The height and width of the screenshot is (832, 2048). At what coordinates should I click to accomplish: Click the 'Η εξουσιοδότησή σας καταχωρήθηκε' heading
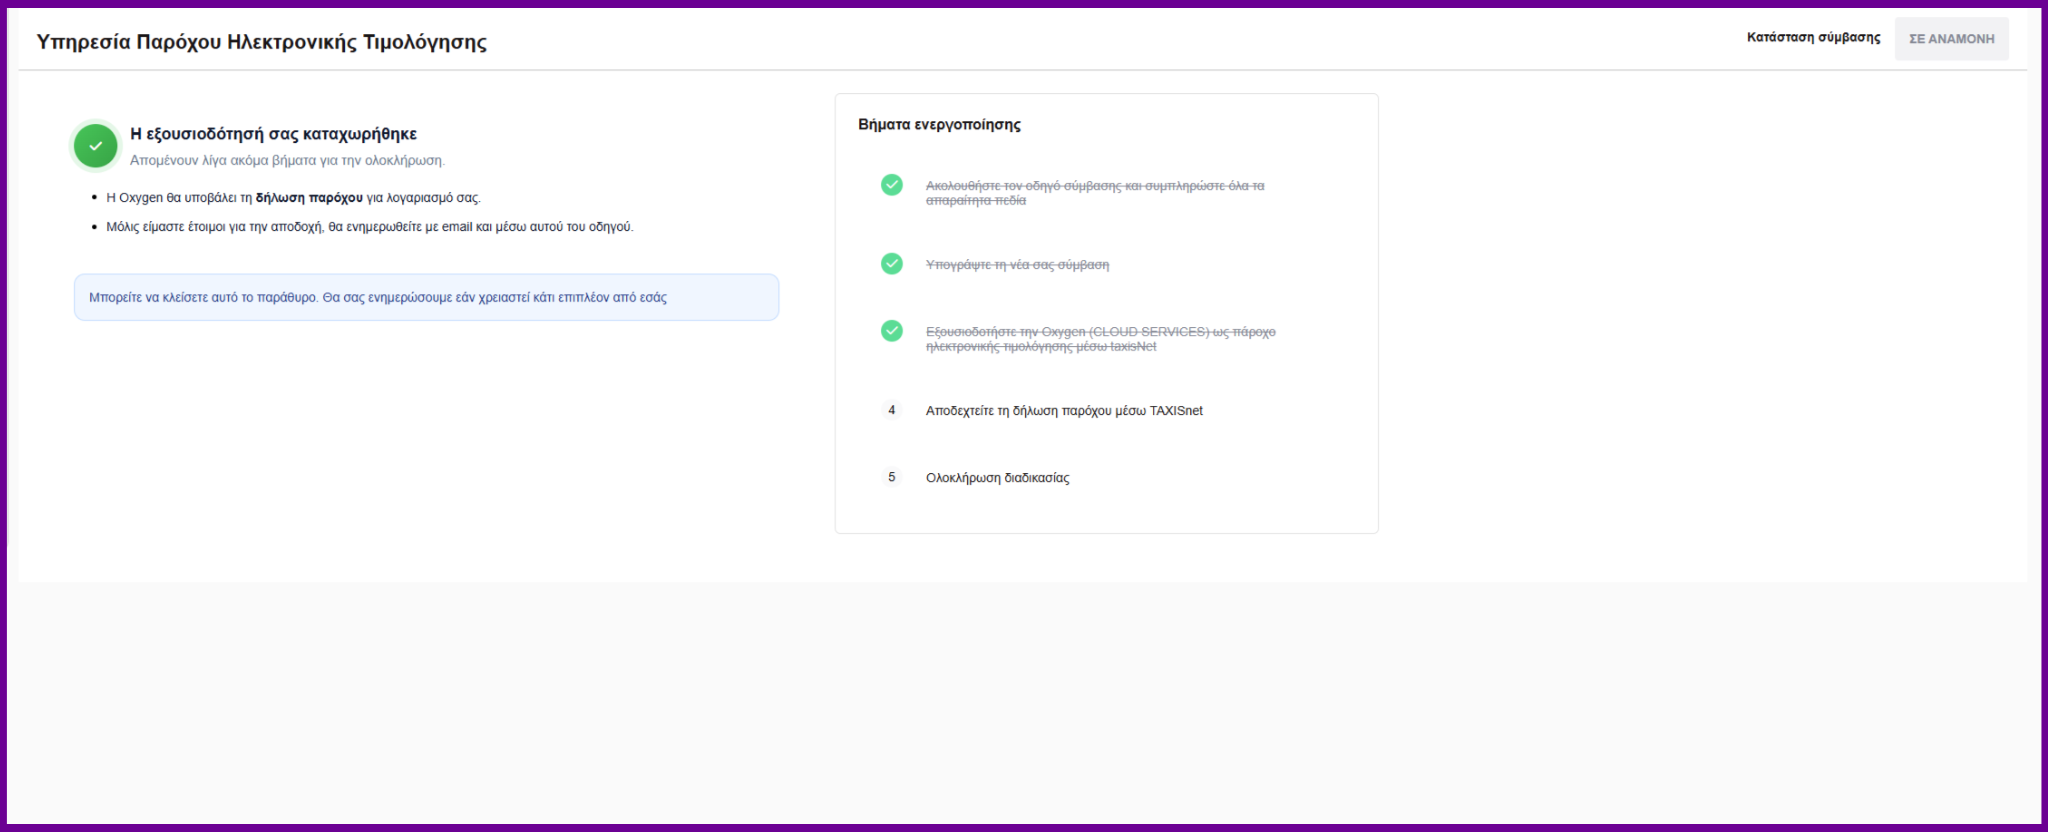273,134
